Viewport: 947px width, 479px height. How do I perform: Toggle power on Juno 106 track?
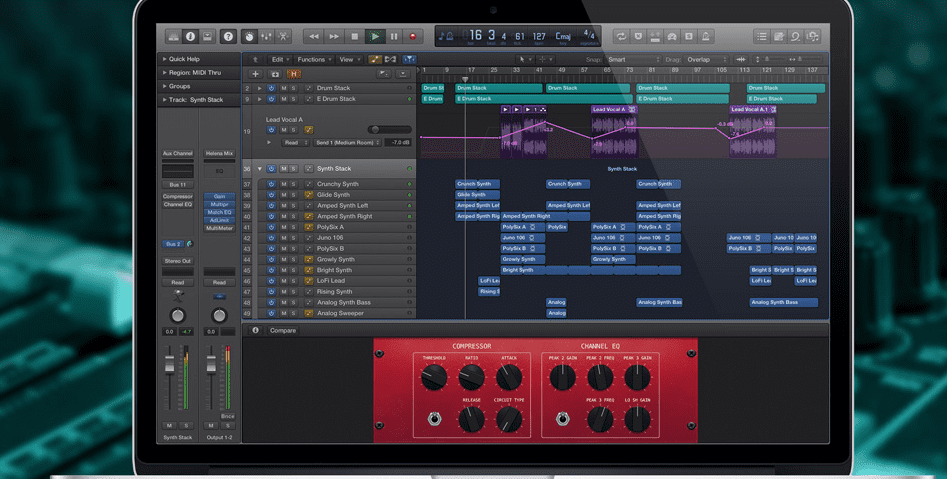[x=271, y=238]
